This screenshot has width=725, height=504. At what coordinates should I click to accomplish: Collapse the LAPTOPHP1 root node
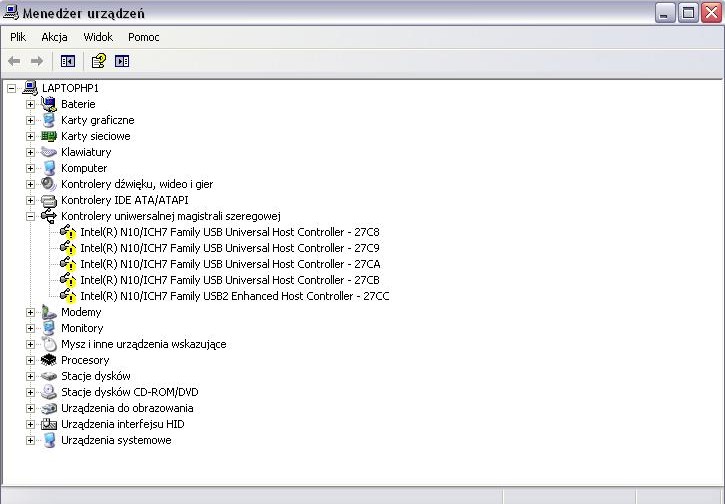(x=11, y=88)
